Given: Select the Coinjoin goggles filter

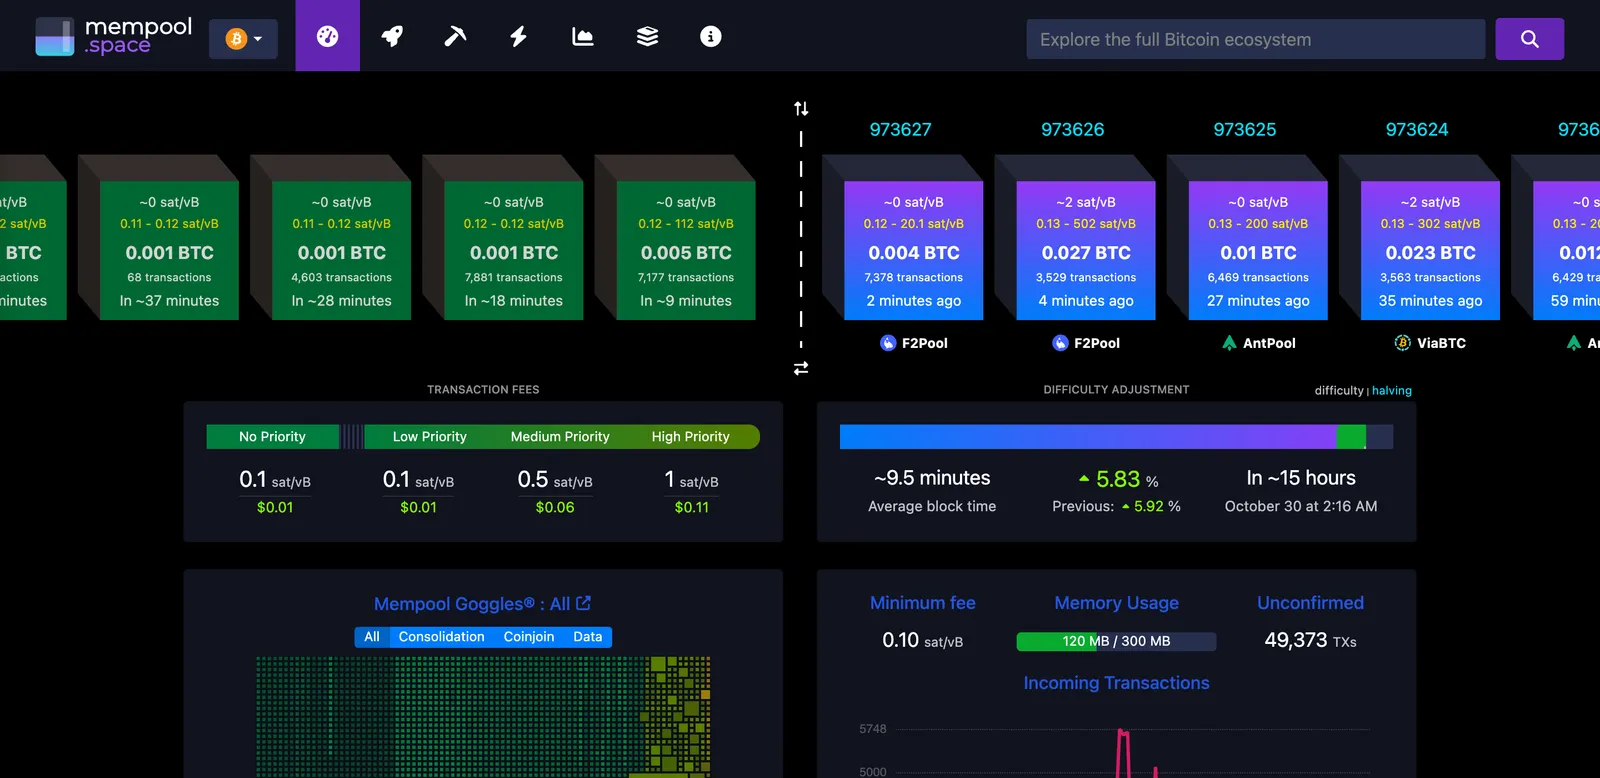Looking at the screenshot, I should click(x=528, y=637).
